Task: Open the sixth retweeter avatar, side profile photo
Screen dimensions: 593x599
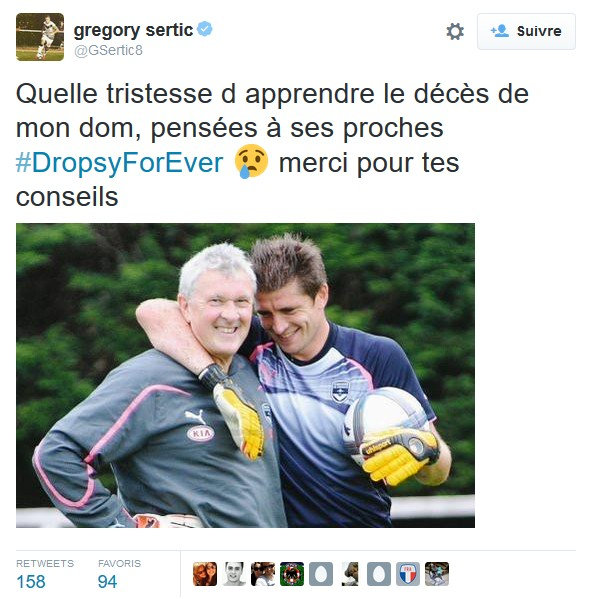Action: click(x=350, y=574)
